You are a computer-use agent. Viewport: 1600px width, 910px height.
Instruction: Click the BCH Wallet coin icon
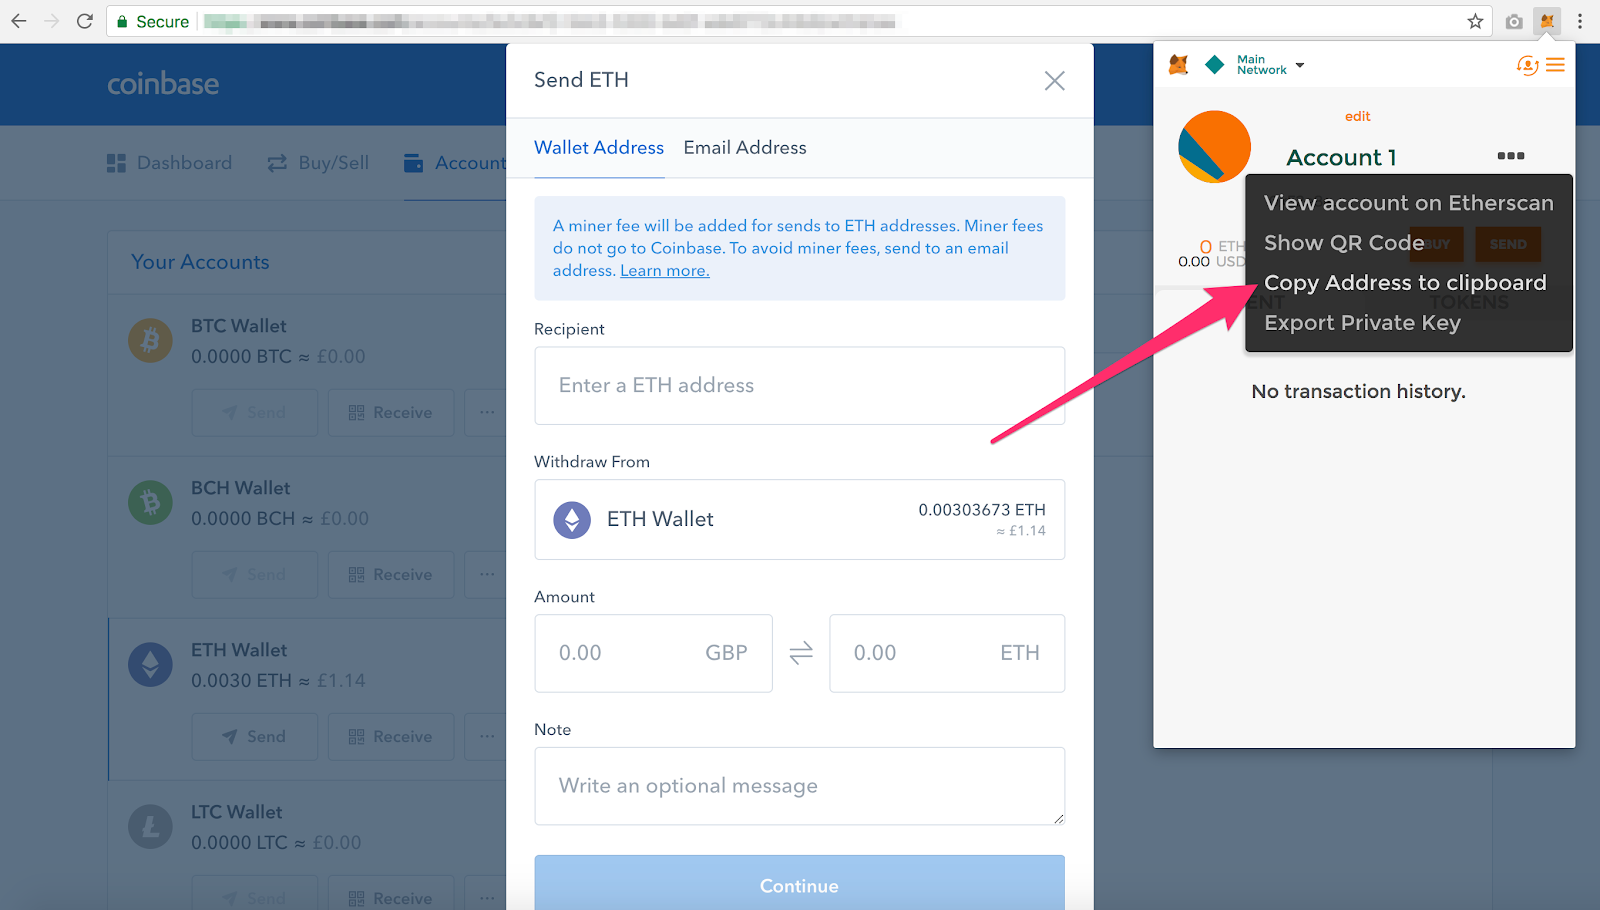(150, 503)
